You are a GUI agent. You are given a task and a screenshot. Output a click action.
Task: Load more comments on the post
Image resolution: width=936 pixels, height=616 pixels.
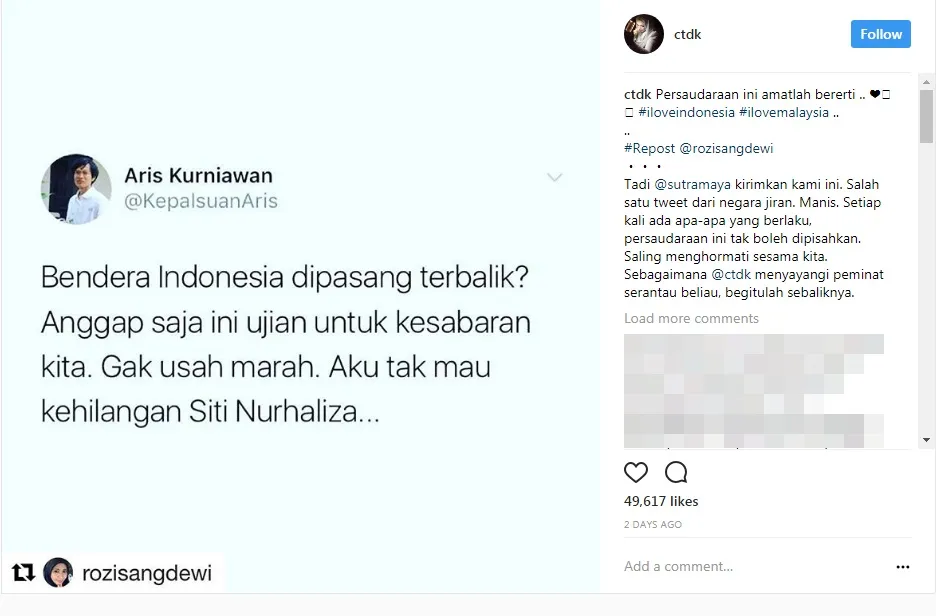pos(691,318)
